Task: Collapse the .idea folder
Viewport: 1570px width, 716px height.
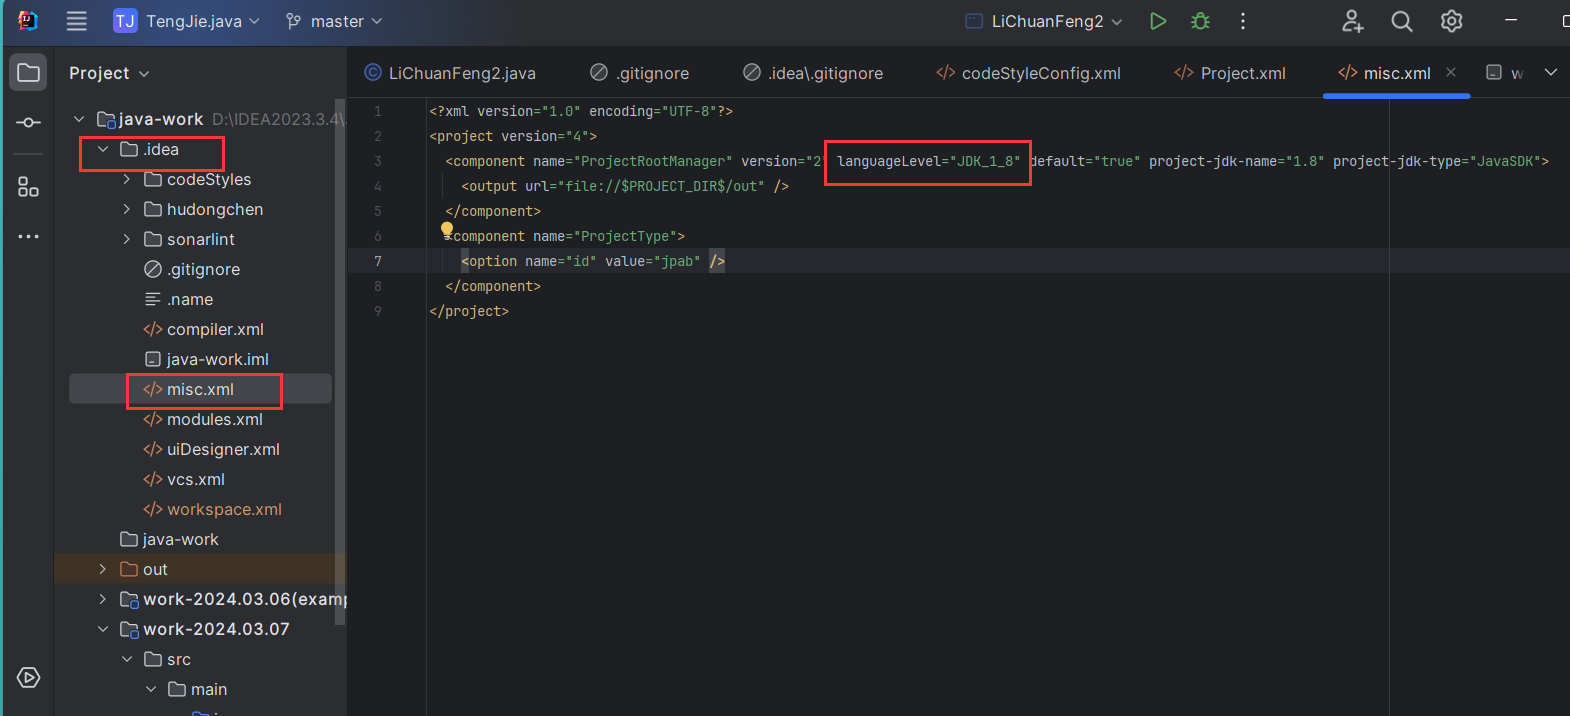Action: (103, 149)
